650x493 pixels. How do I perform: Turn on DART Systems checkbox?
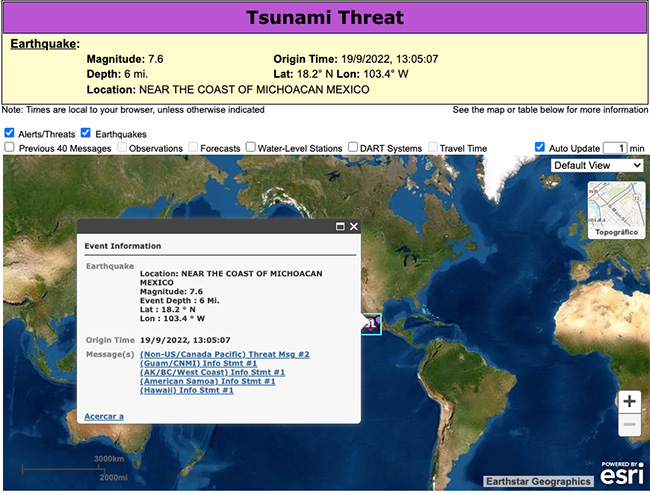(353, 148)
